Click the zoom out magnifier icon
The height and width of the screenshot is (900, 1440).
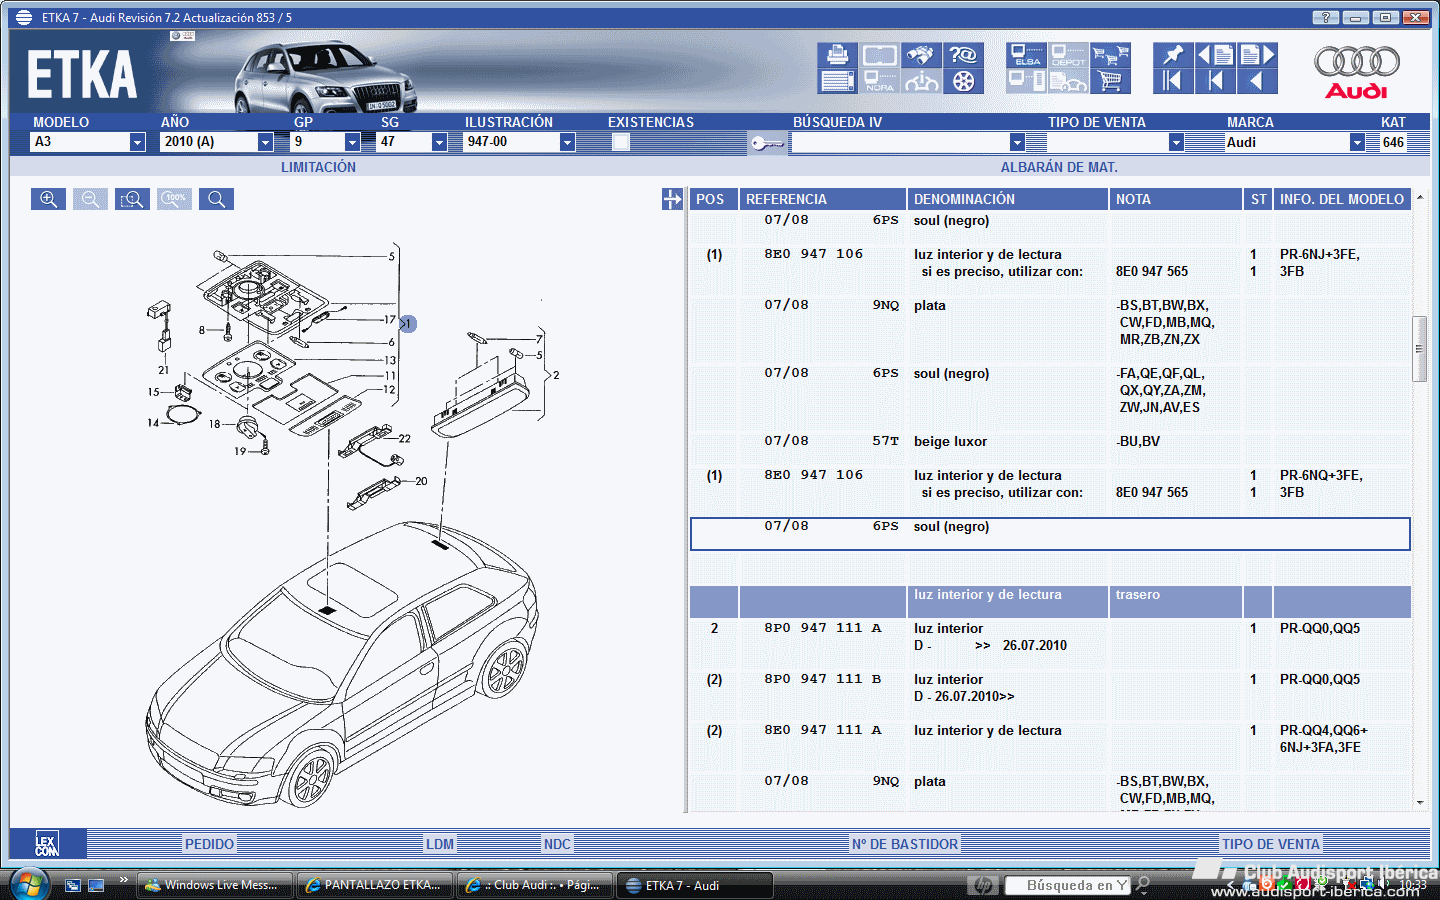click(x=90, y=199)
